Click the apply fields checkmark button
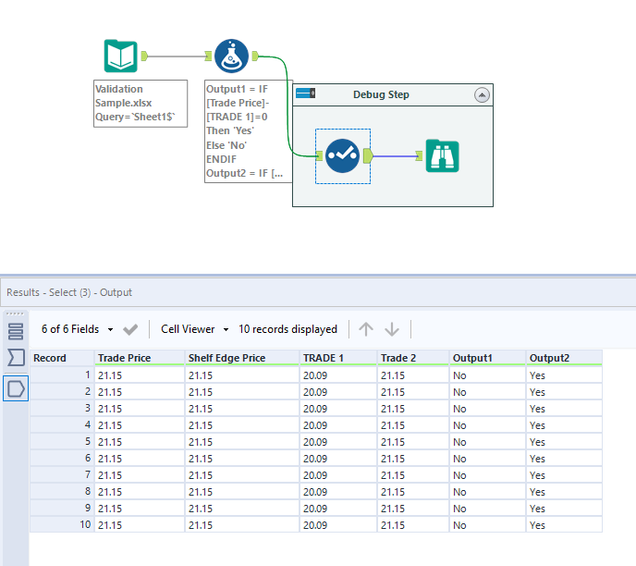The width and height of the screenshot is (636, 566). pyautogui.click(x=130, y=329)
